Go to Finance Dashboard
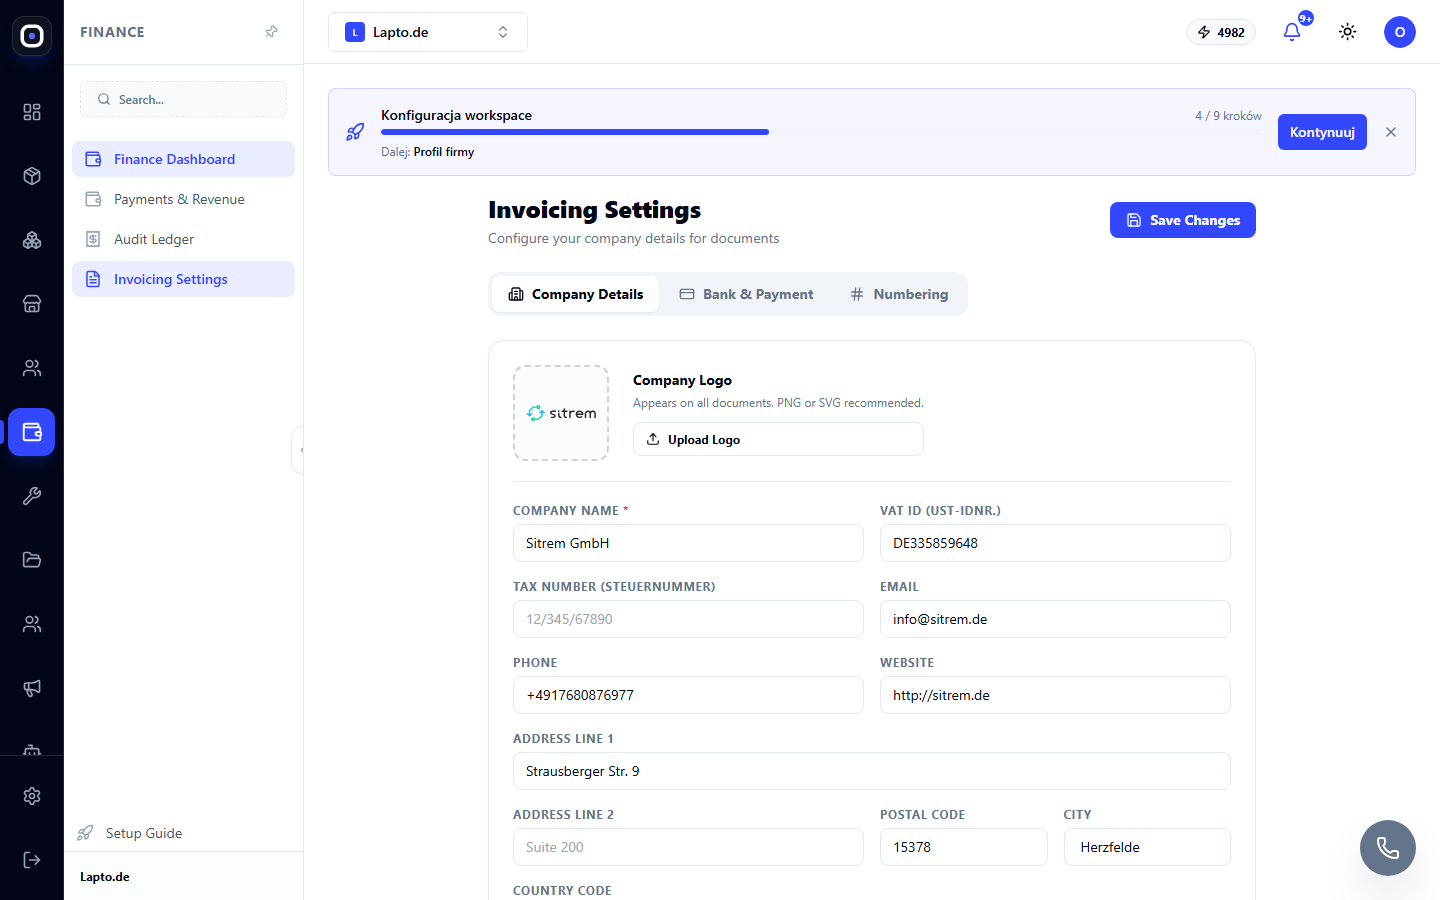Screen dimensions: 1440x900 point(183,159)
